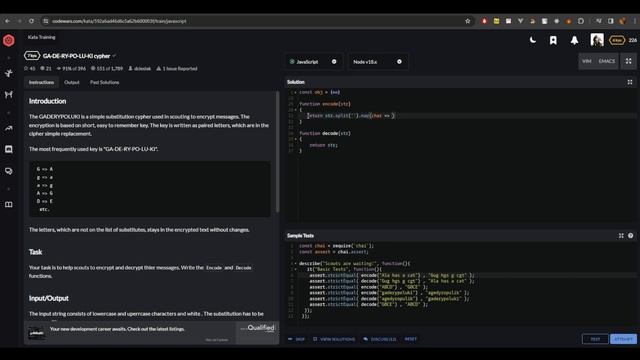
Task: Toggle fullscreen layout icon next to EMACS
Action: coord(629,61)
